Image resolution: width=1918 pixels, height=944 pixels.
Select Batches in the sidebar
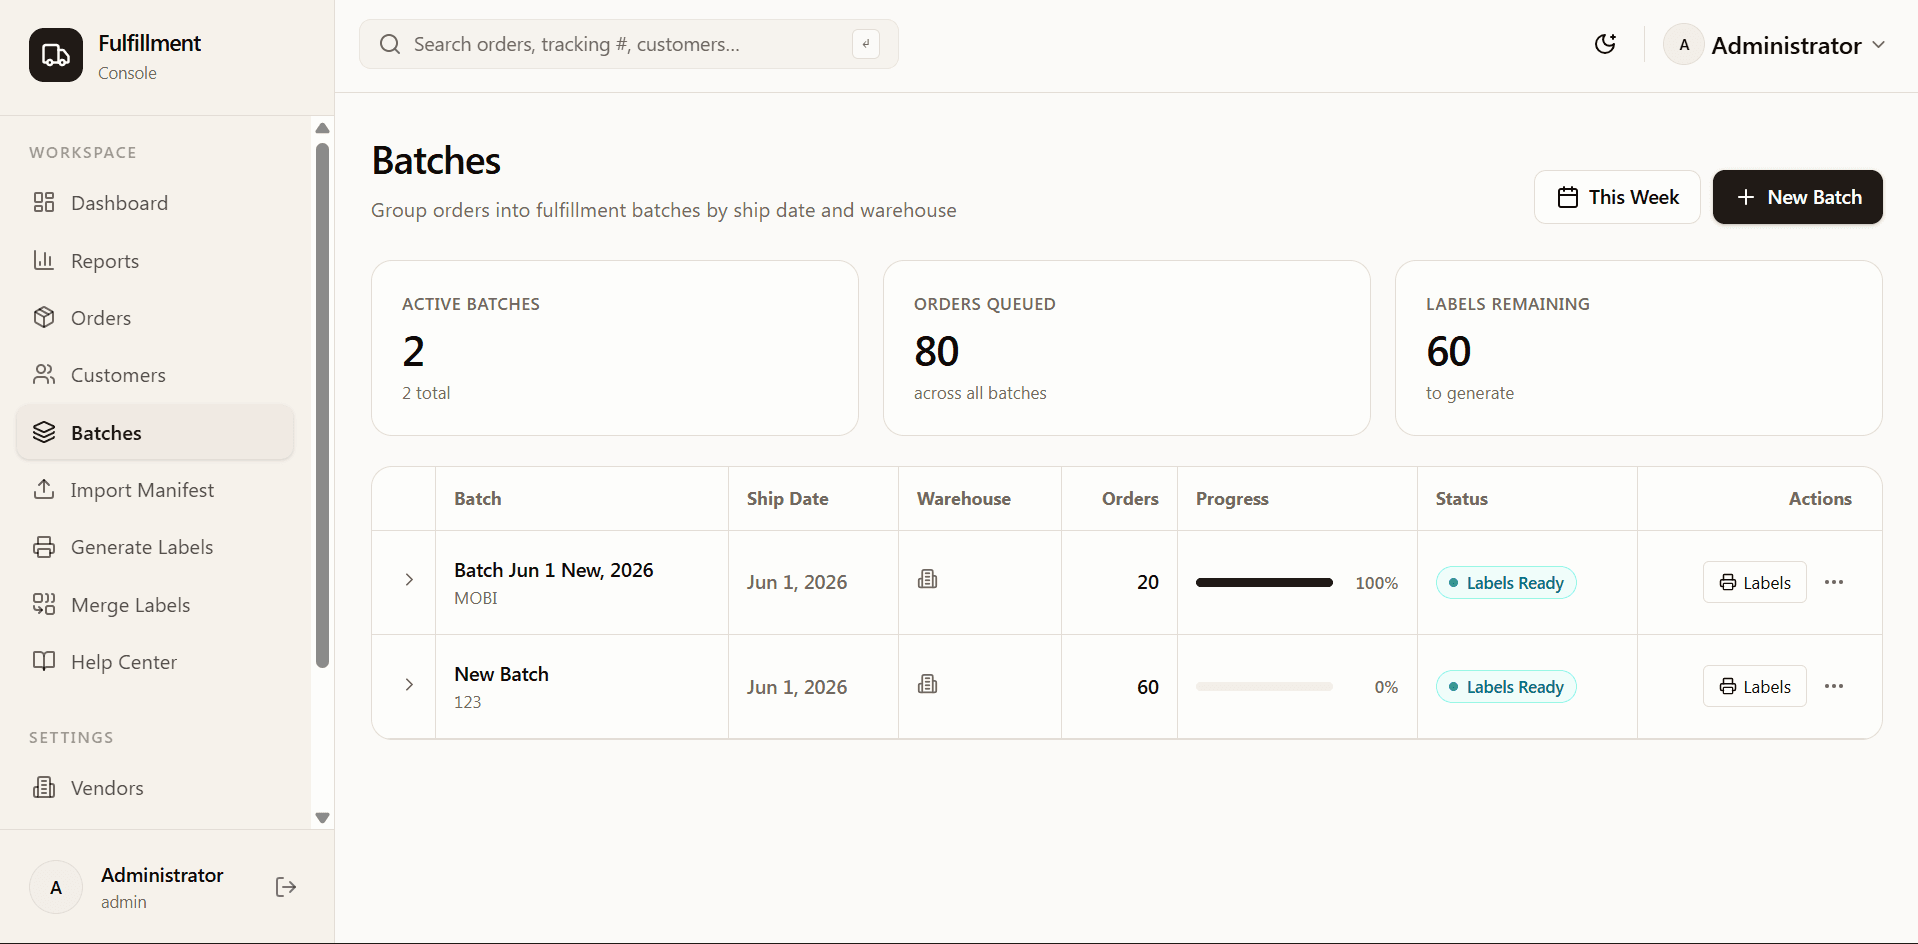click(x=155, y=433)
